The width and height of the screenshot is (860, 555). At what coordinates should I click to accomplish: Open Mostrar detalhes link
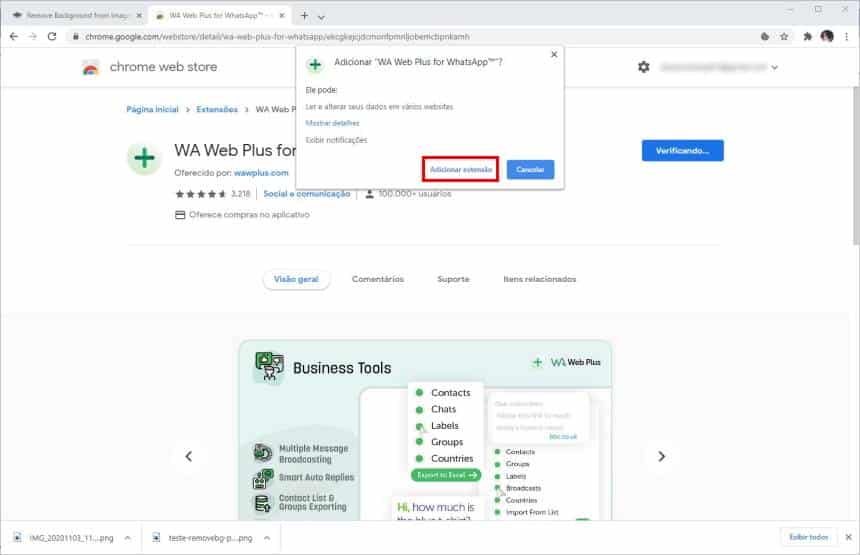pyautogui.click(x=332, y=123)
